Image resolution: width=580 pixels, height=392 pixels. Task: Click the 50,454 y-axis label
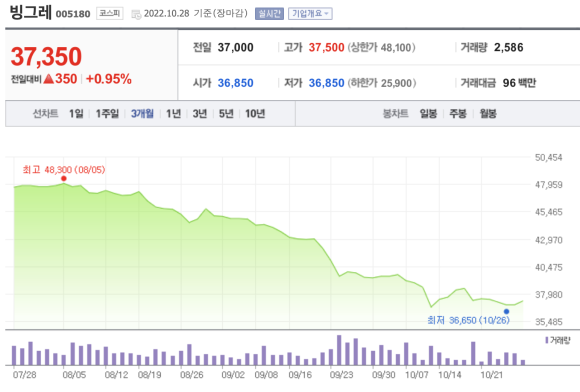549,158
